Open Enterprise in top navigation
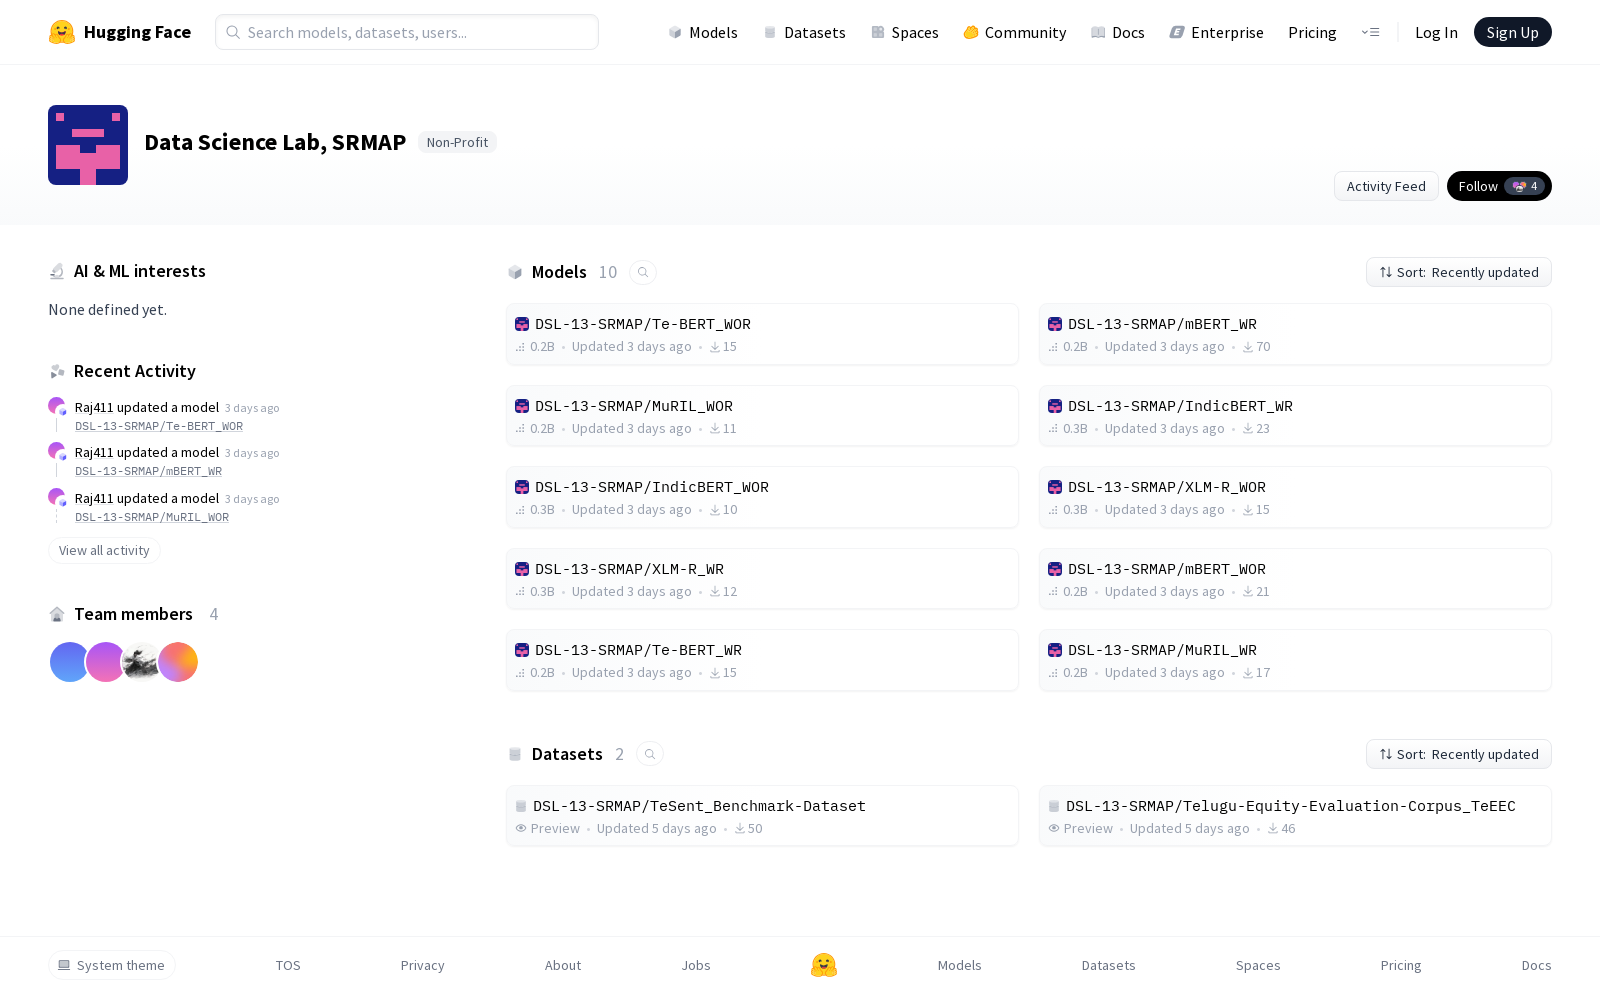The height and width of the screenshot is (1000, 1600). (1216, 32)
